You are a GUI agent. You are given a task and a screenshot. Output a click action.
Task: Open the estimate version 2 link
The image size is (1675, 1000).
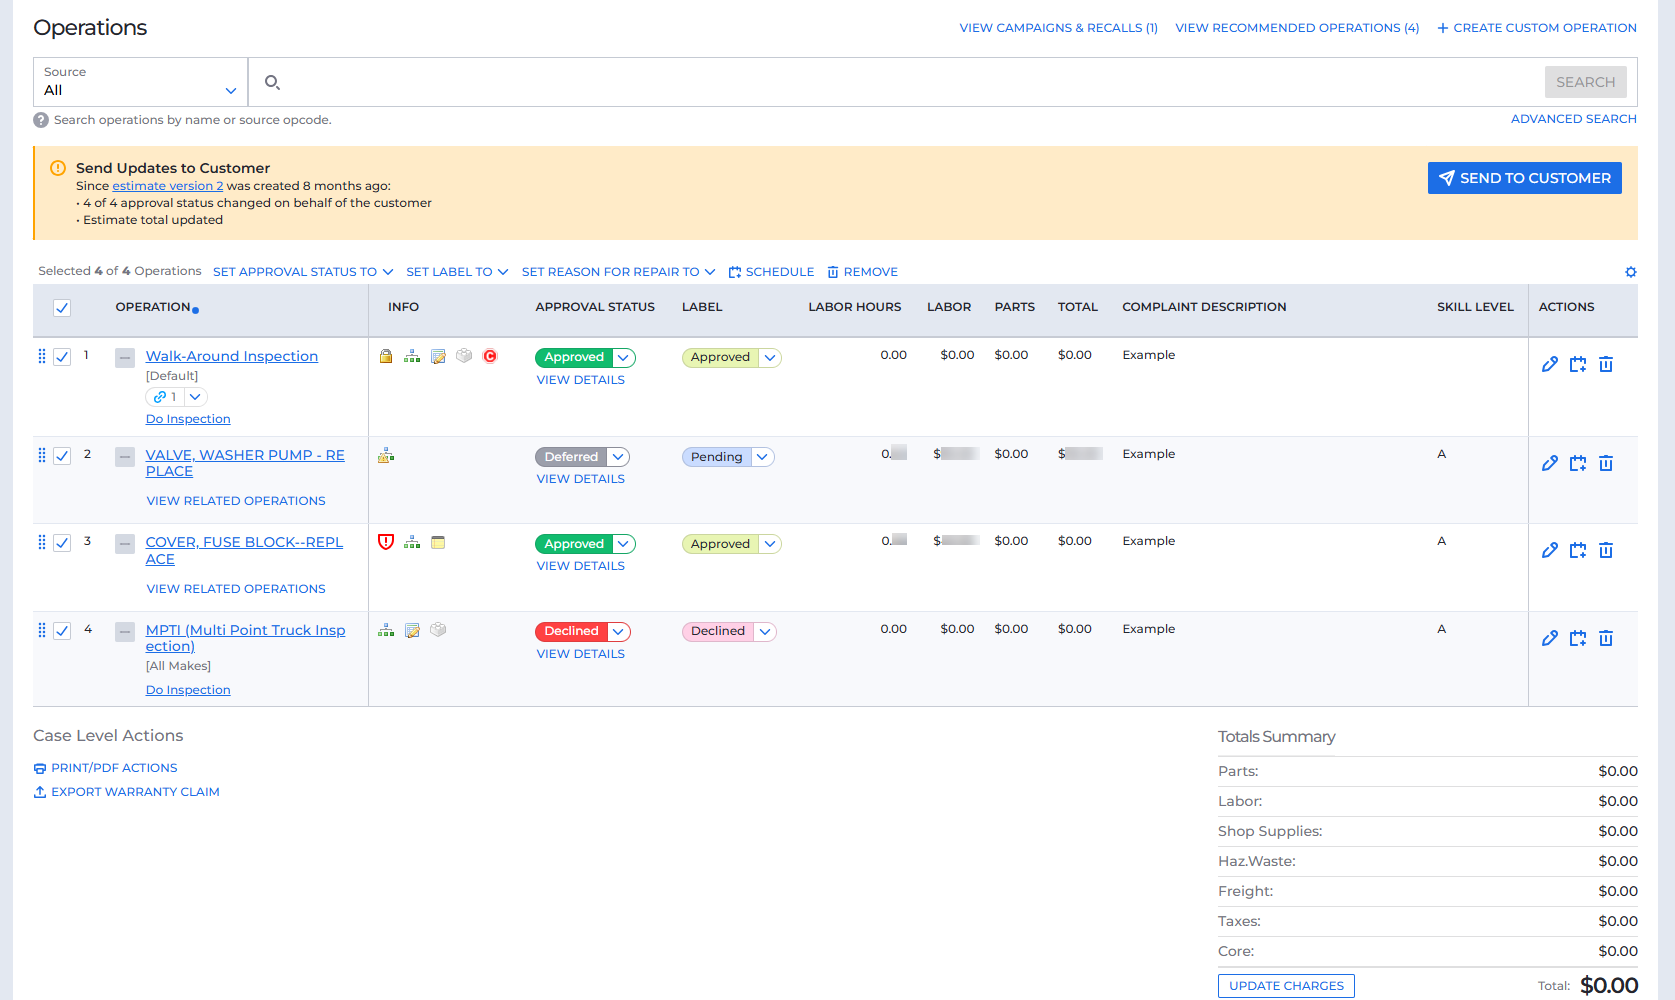pyautogui.click(x=168, y=186)
